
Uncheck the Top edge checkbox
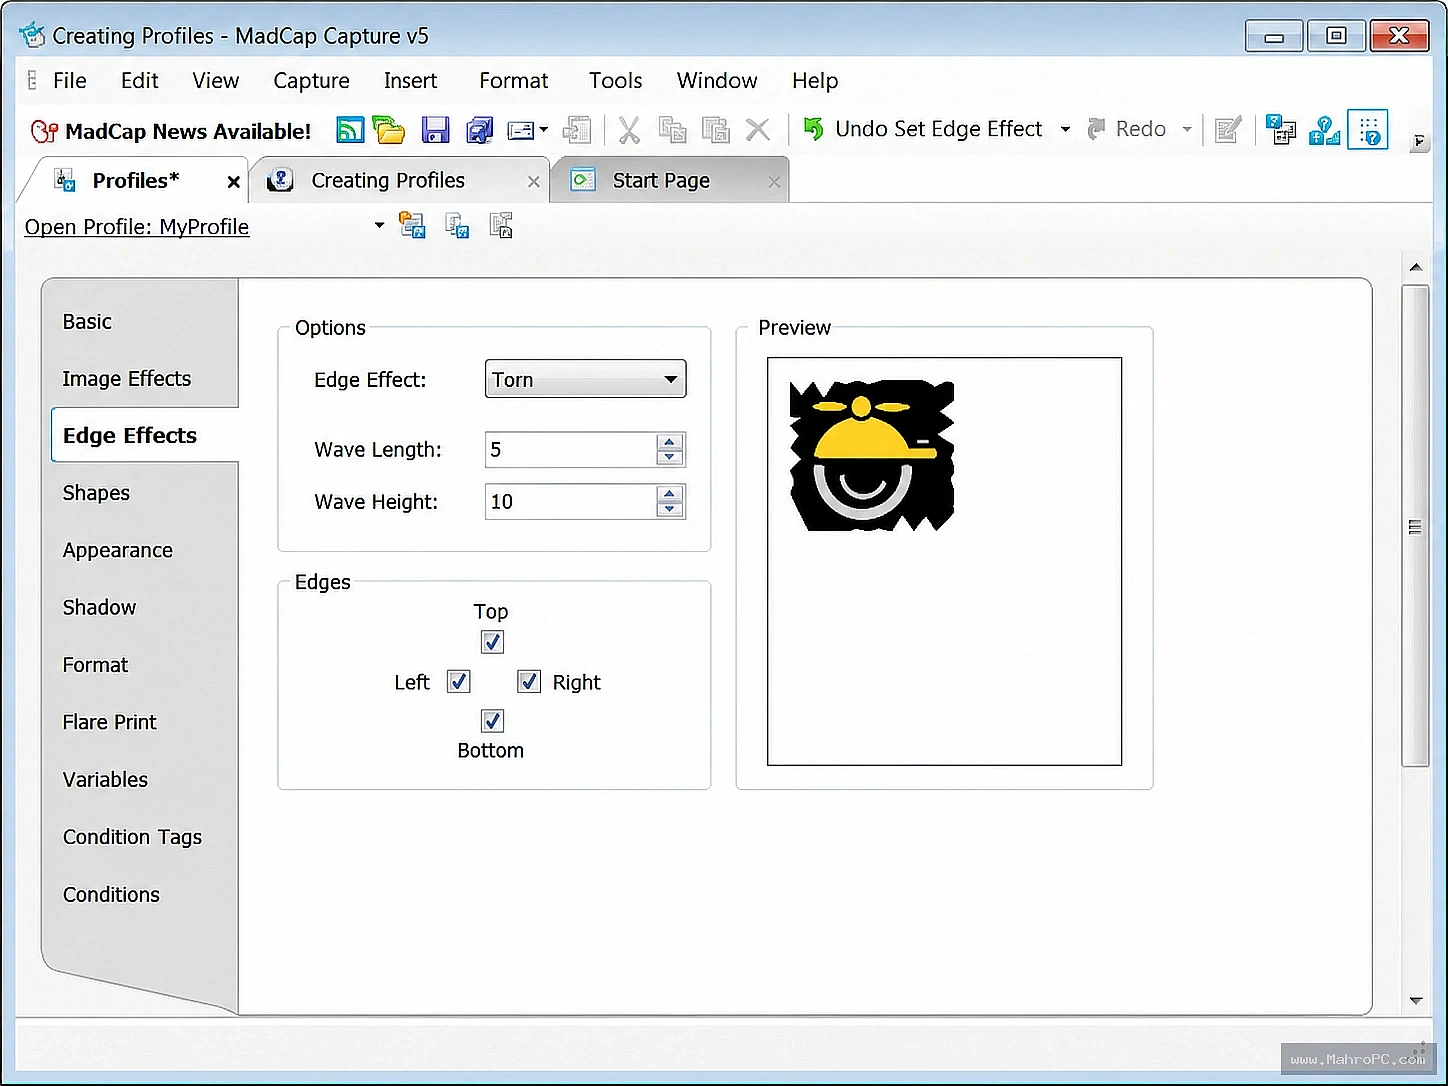(x=492, y=642)
